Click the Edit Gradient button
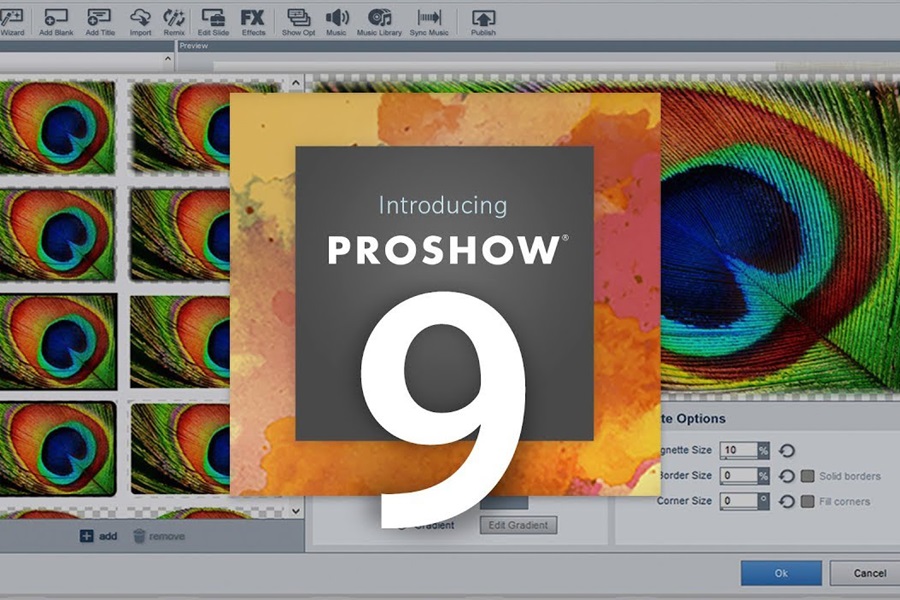Viewport: 900px width, 600px height. 520,524
